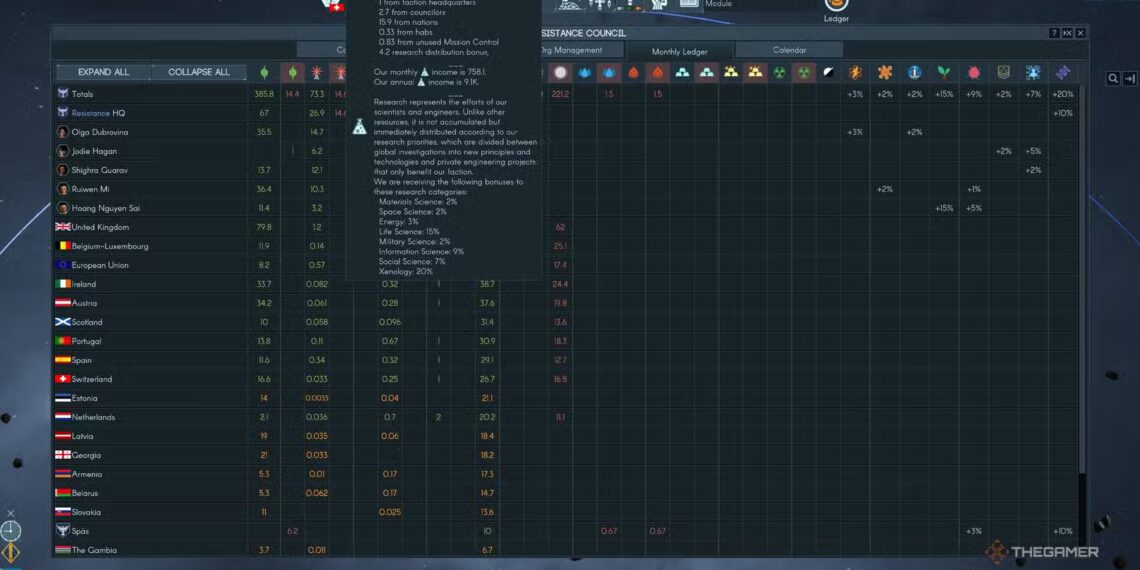Screen dimensions: 1140x570
Task: Select the Ireland row
Action: tap(566, 284)
